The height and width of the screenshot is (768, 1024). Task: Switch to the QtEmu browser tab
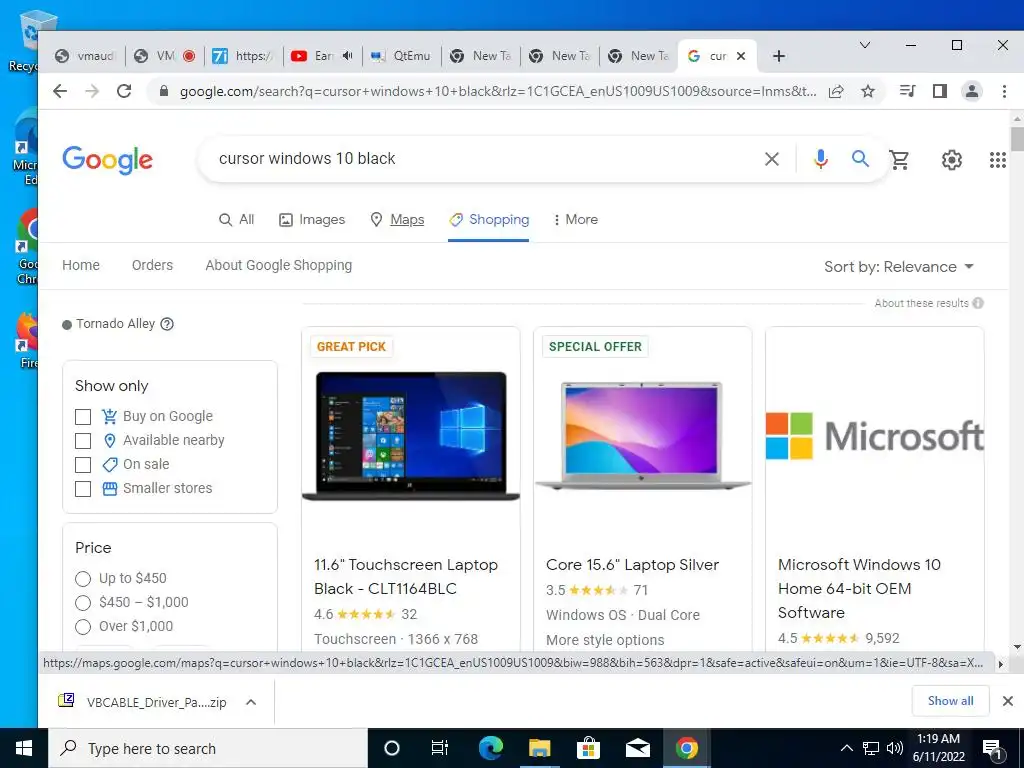click(x=401, y=56)
